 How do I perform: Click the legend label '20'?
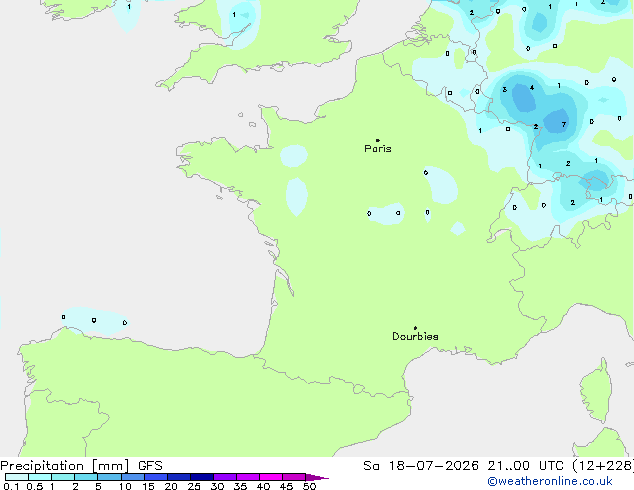click(x=171, y=486)
